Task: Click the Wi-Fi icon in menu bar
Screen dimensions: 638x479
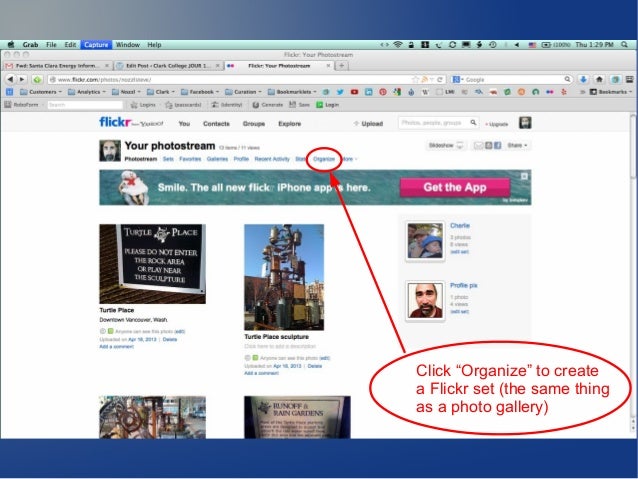Action: coord(398,45)
